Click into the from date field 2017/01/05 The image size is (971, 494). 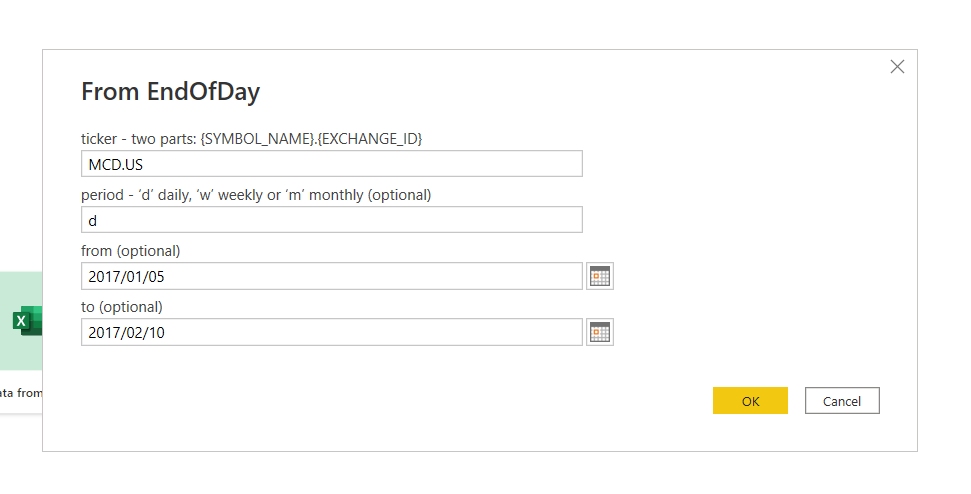tap(331, 276)
